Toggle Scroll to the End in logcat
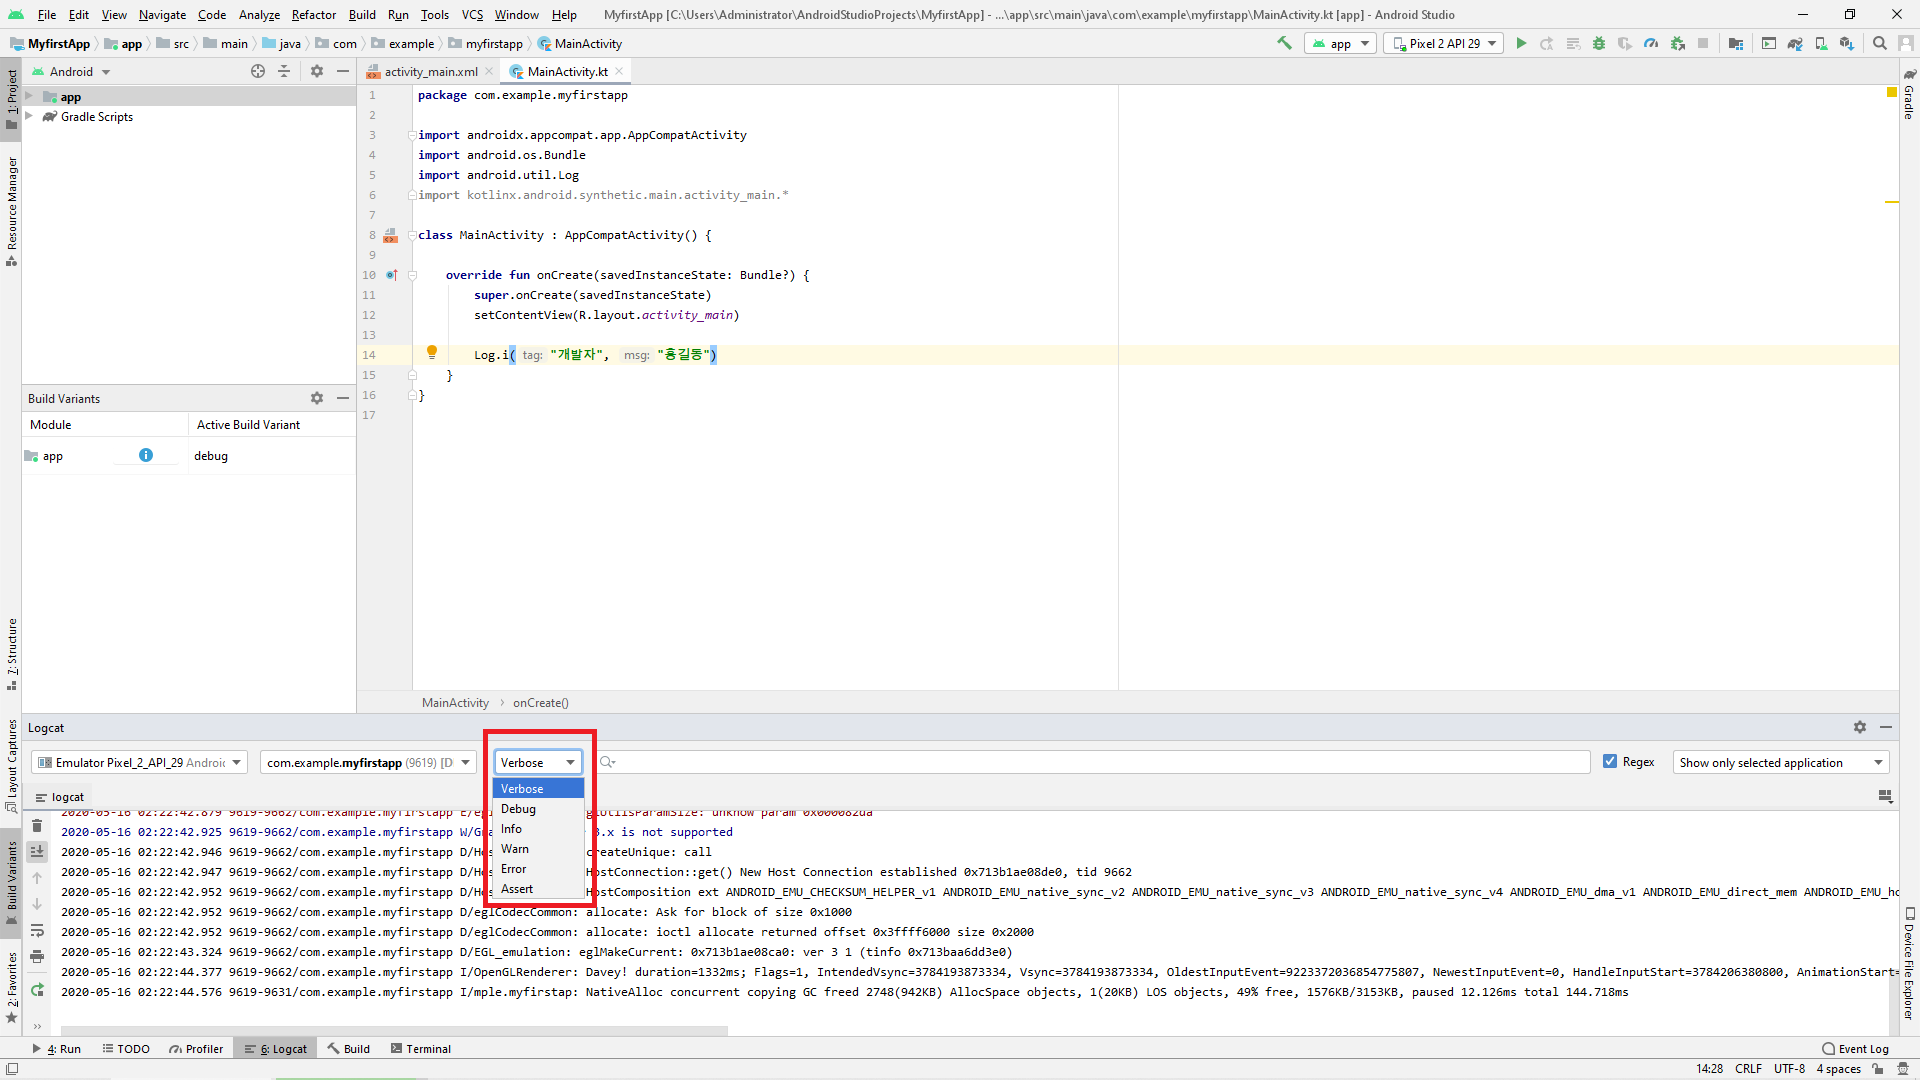1920x1080 pixels. [x=37, y=852]
